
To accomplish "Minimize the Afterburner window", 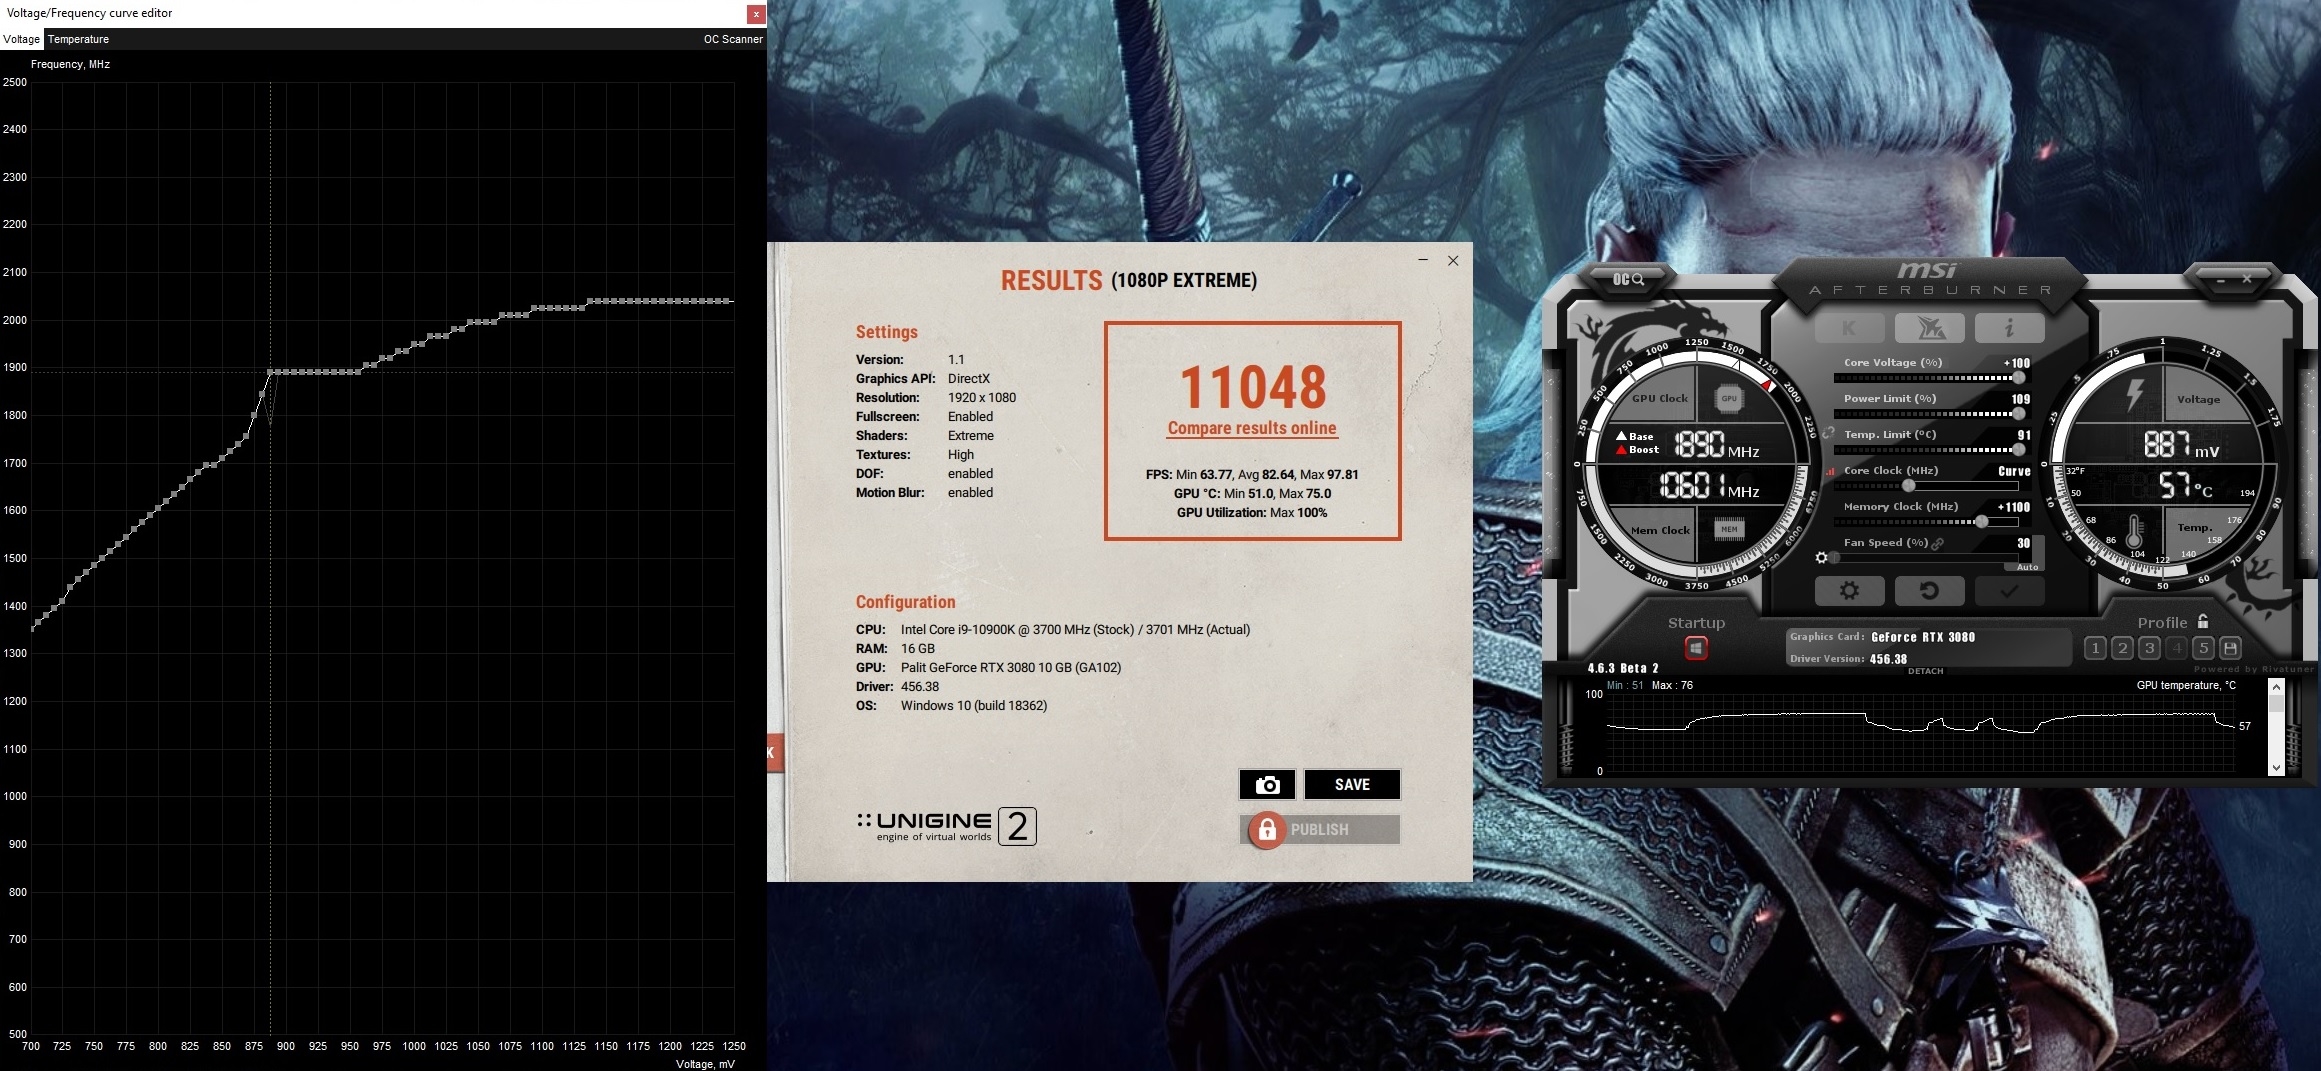I will tap(2220, 280).
